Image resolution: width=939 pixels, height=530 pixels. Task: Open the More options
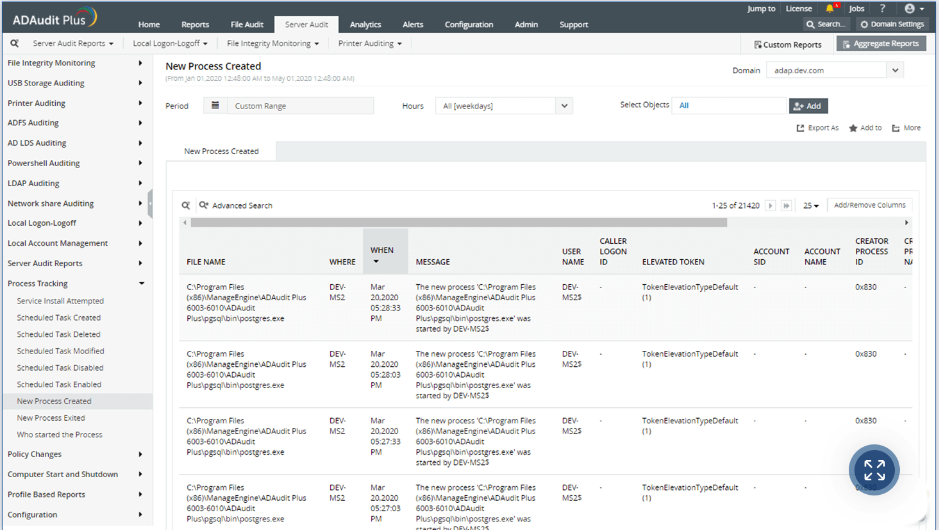(906, 128)
